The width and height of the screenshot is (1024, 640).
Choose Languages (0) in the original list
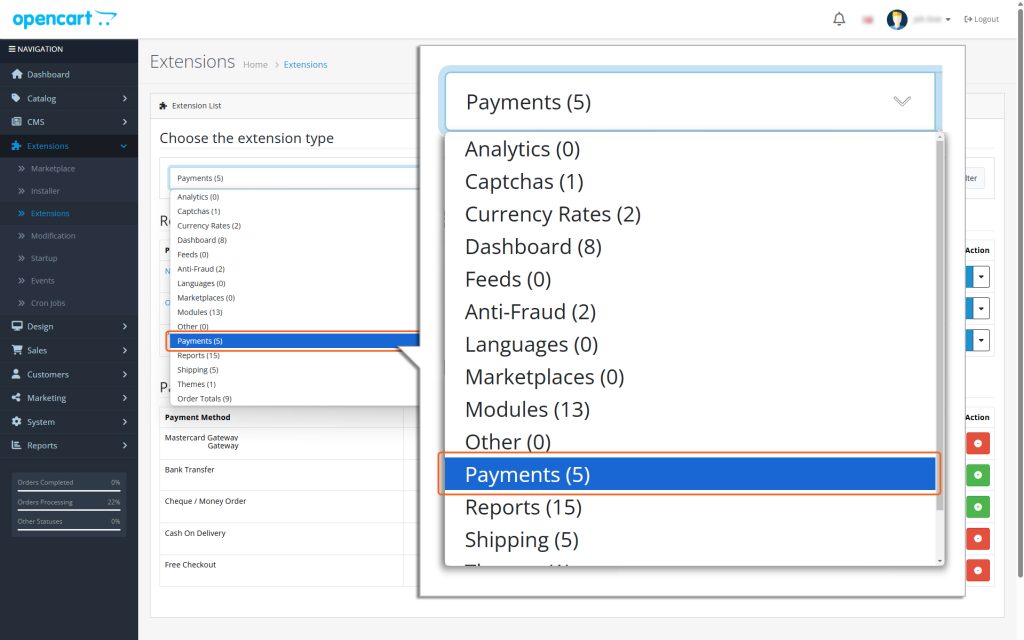(201, 283)
